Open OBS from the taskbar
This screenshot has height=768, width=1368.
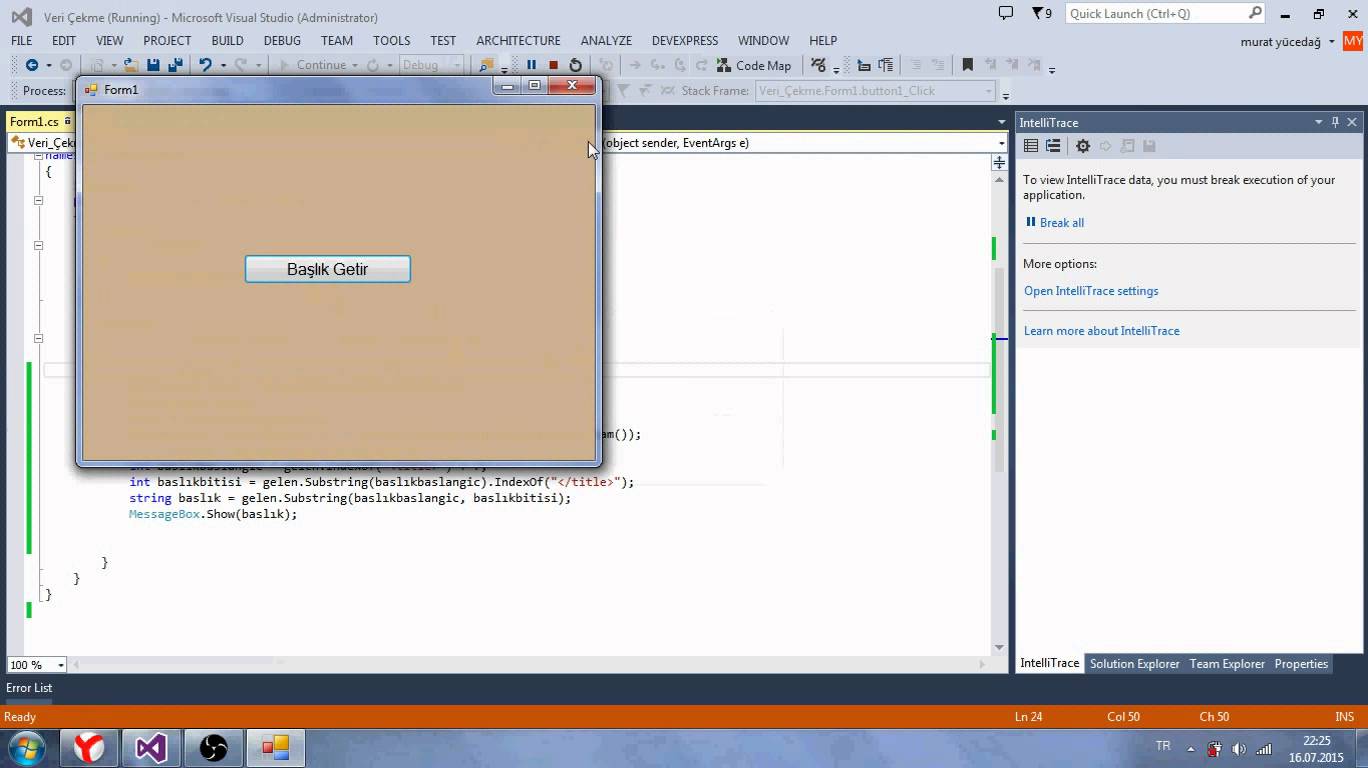click(x=213, y=748)
